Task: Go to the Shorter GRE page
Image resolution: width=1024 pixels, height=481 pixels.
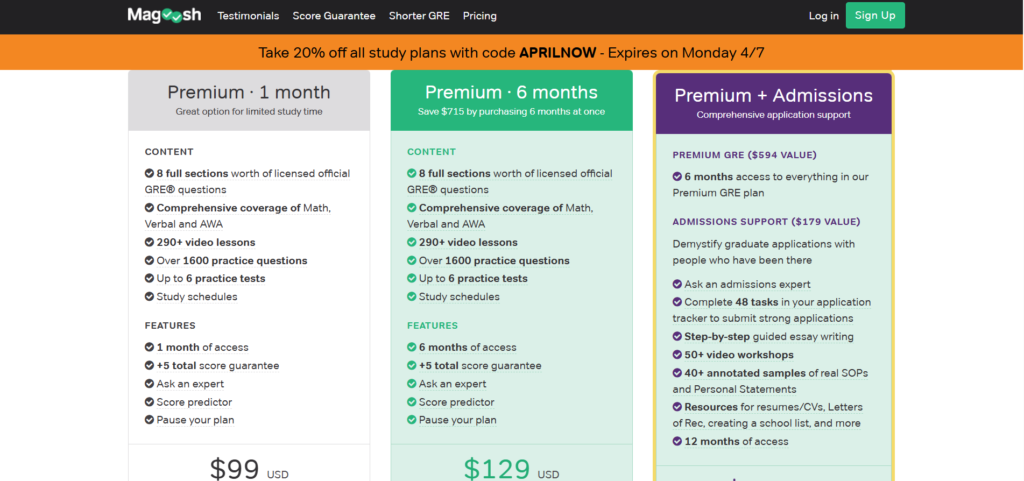Action: (x=419, y=16)
